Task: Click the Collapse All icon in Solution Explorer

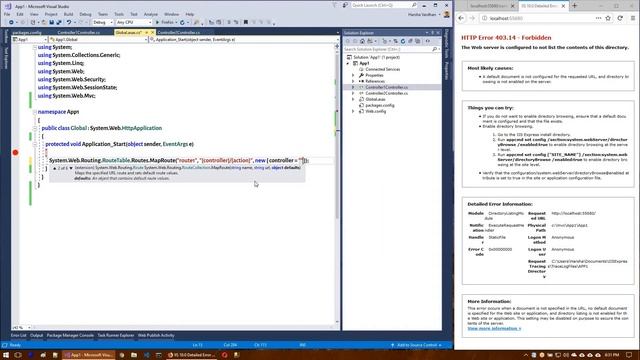Action: (410, 41)
